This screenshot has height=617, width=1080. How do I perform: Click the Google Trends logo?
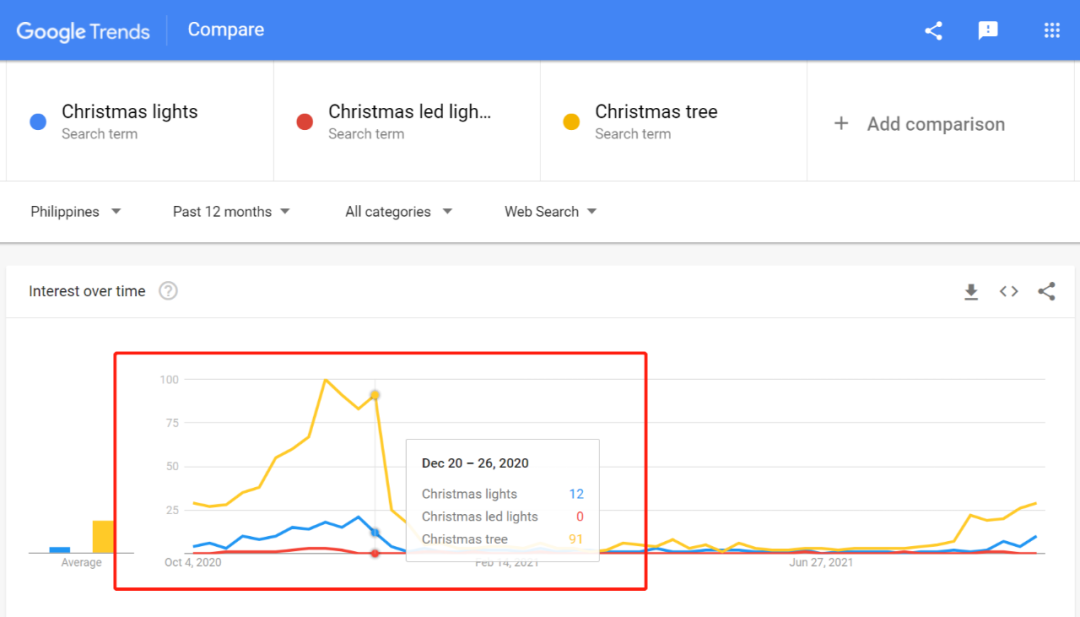[83, 31]
